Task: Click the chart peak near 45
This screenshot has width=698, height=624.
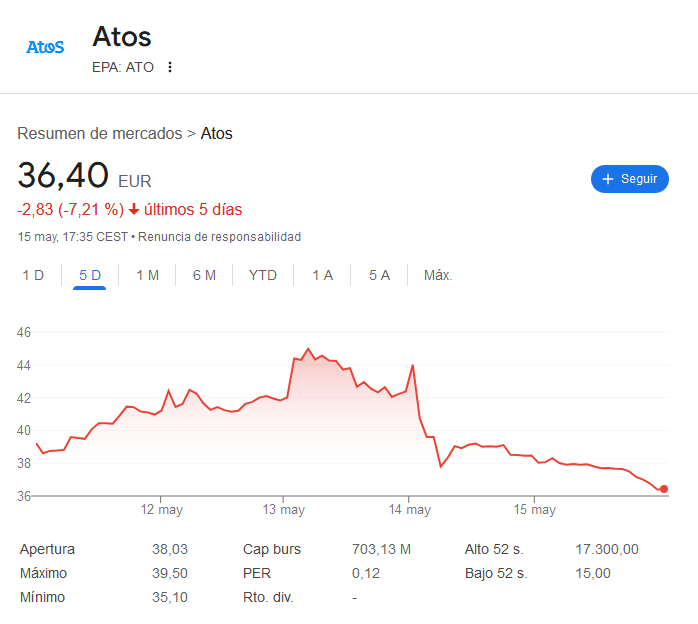Action: coord(307,349)
